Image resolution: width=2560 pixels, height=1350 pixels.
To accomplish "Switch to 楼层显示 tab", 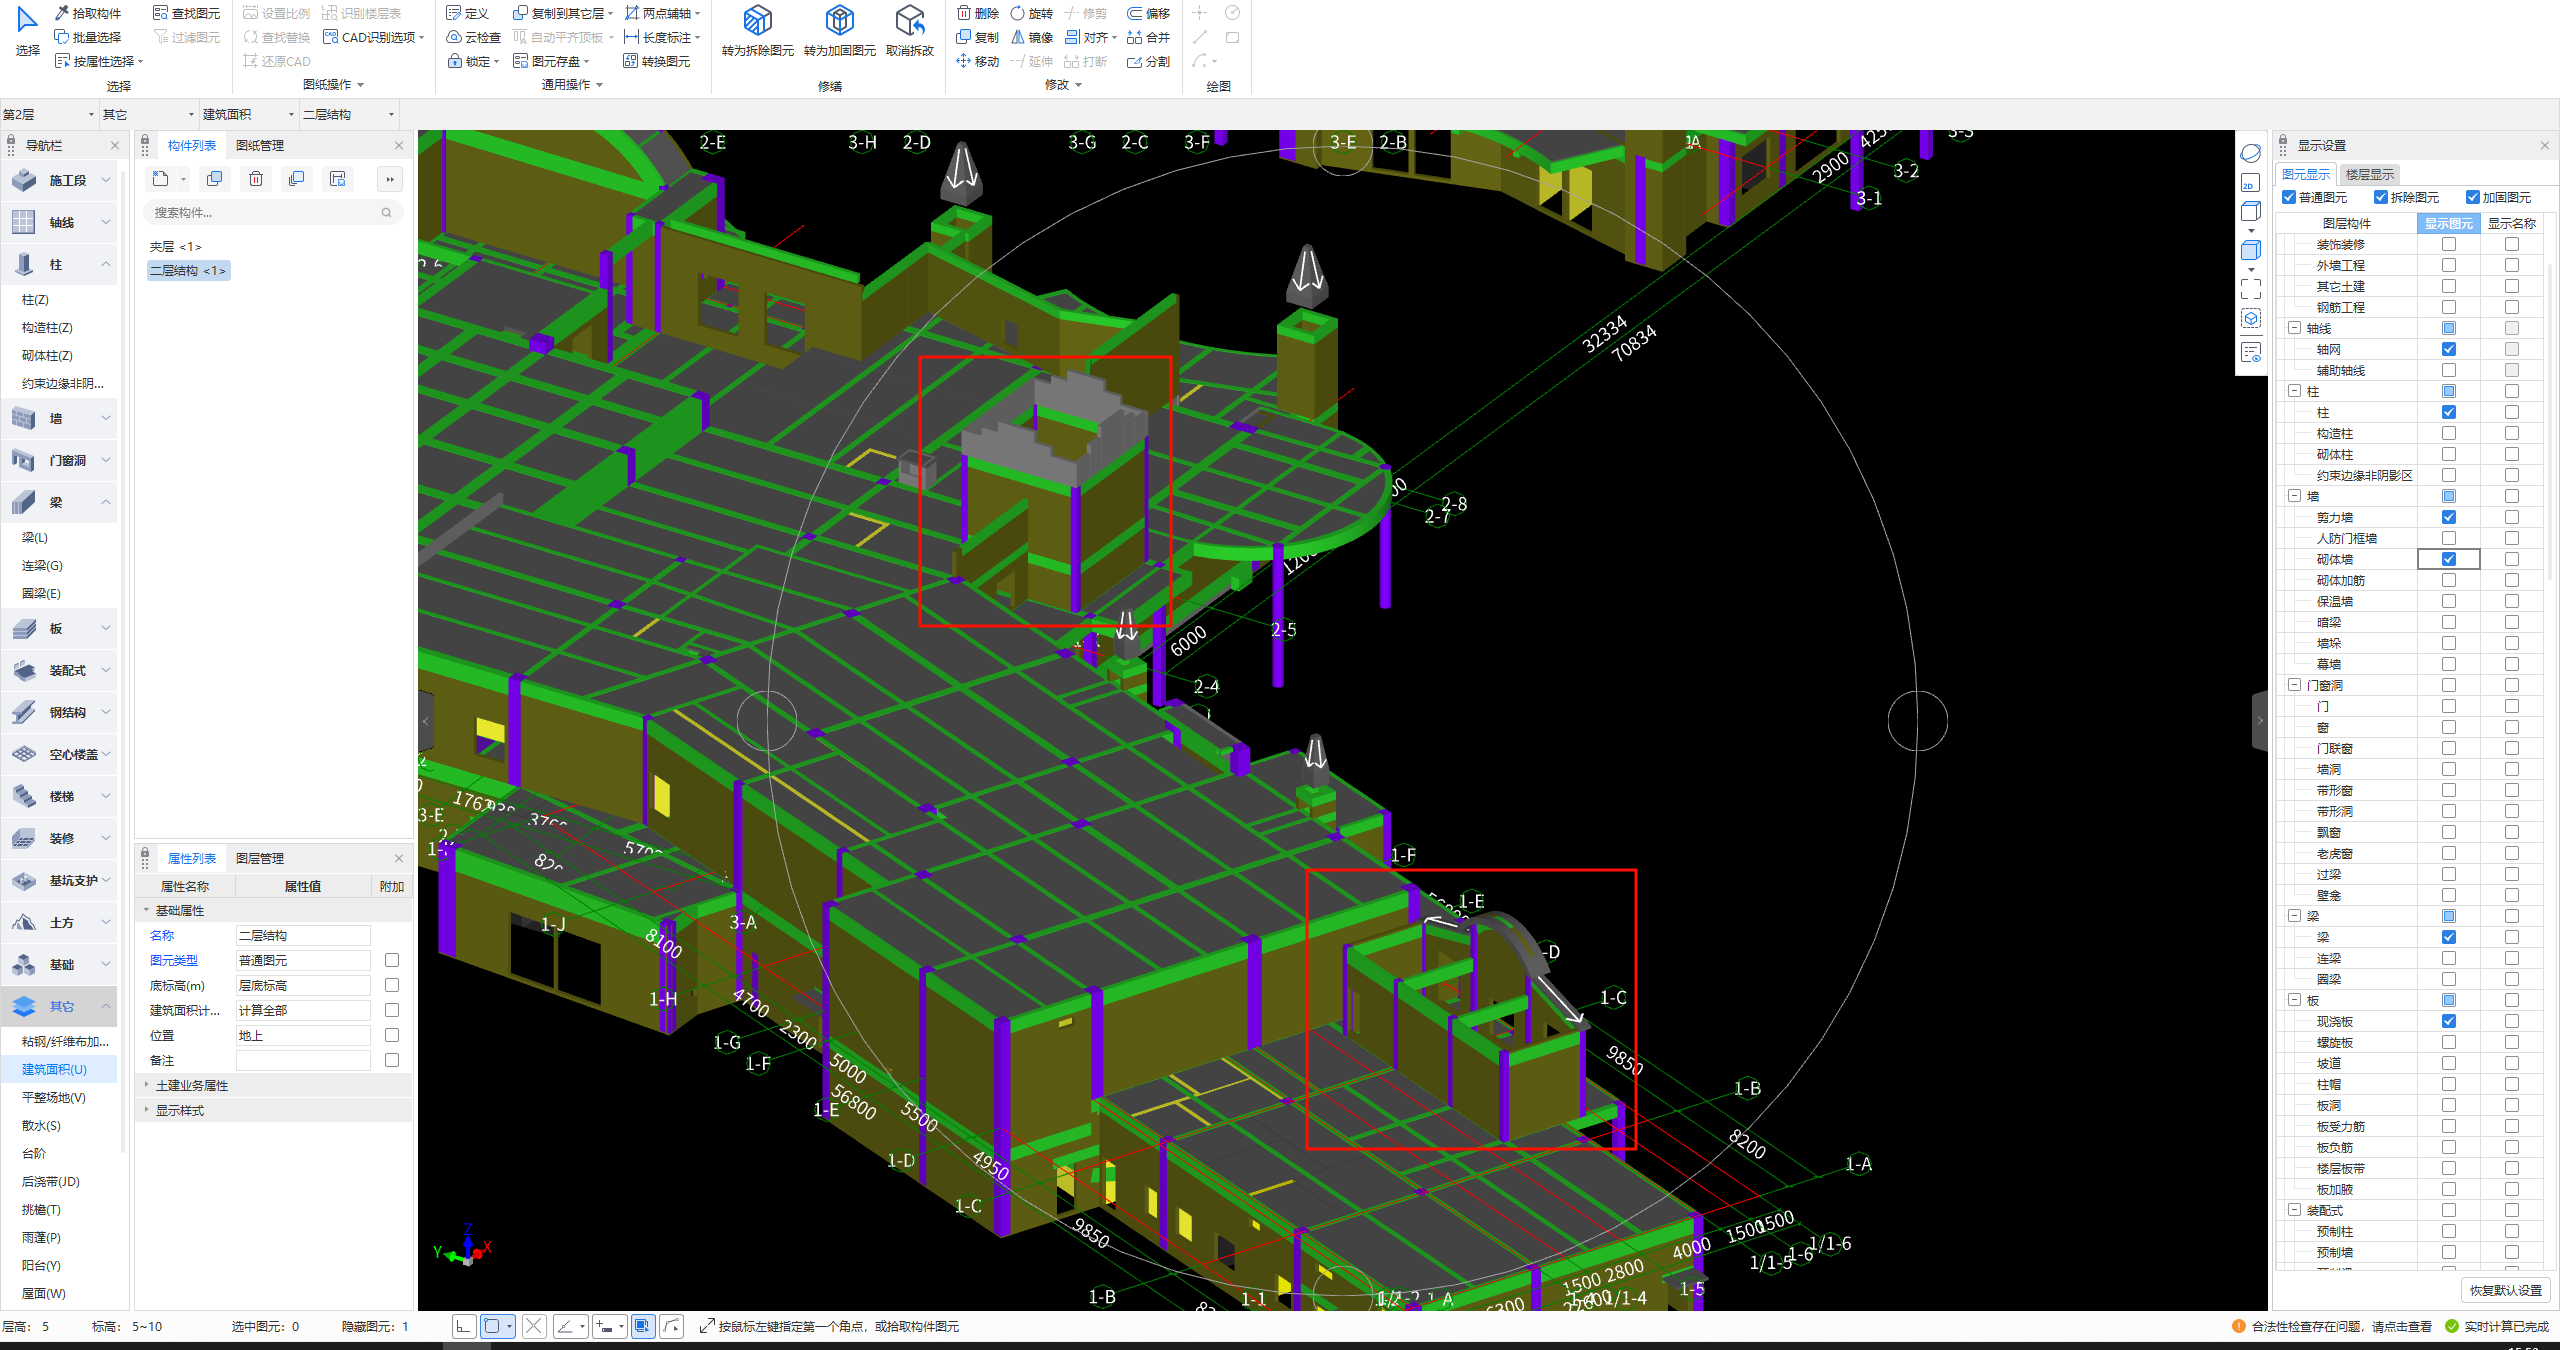I will pos(2369,174).
